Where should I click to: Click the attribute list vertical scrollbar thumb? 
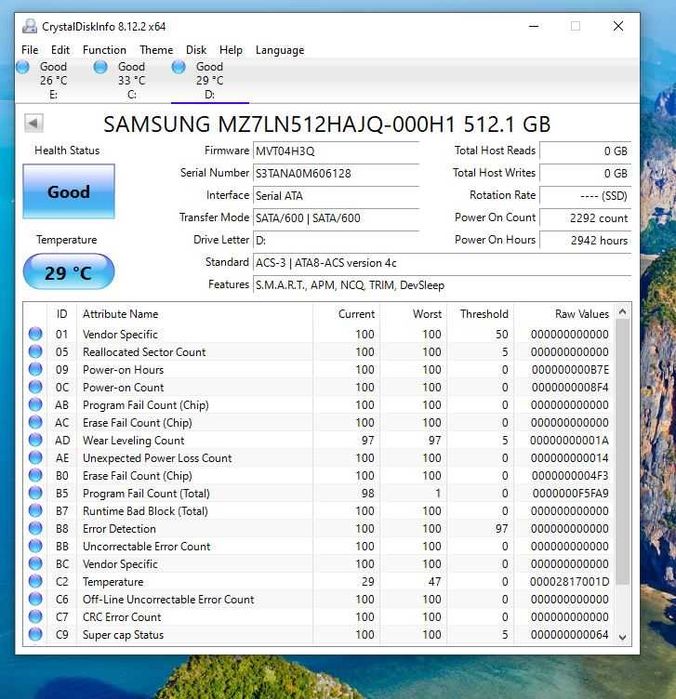(623, 452)
